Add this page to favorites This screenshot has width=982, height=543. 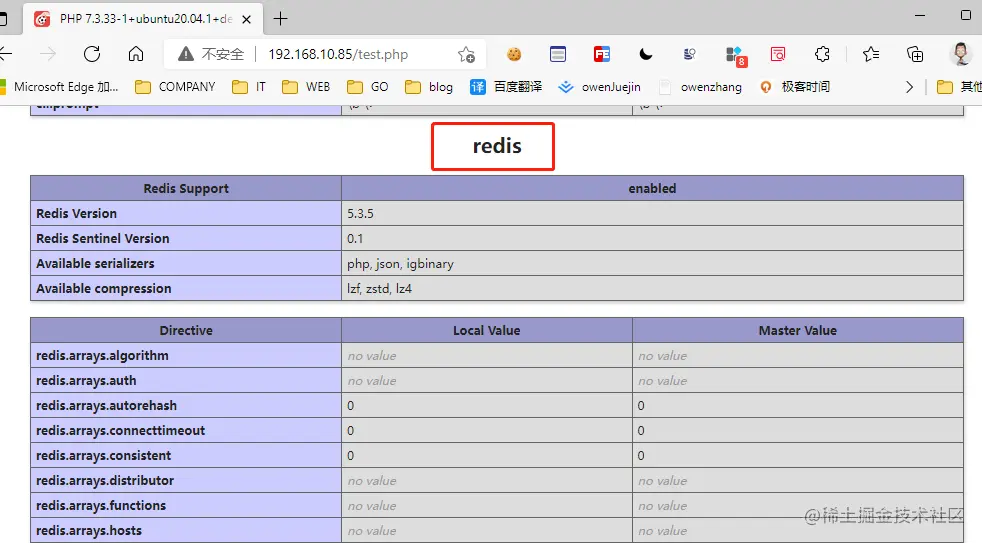(x=467, y=54)
